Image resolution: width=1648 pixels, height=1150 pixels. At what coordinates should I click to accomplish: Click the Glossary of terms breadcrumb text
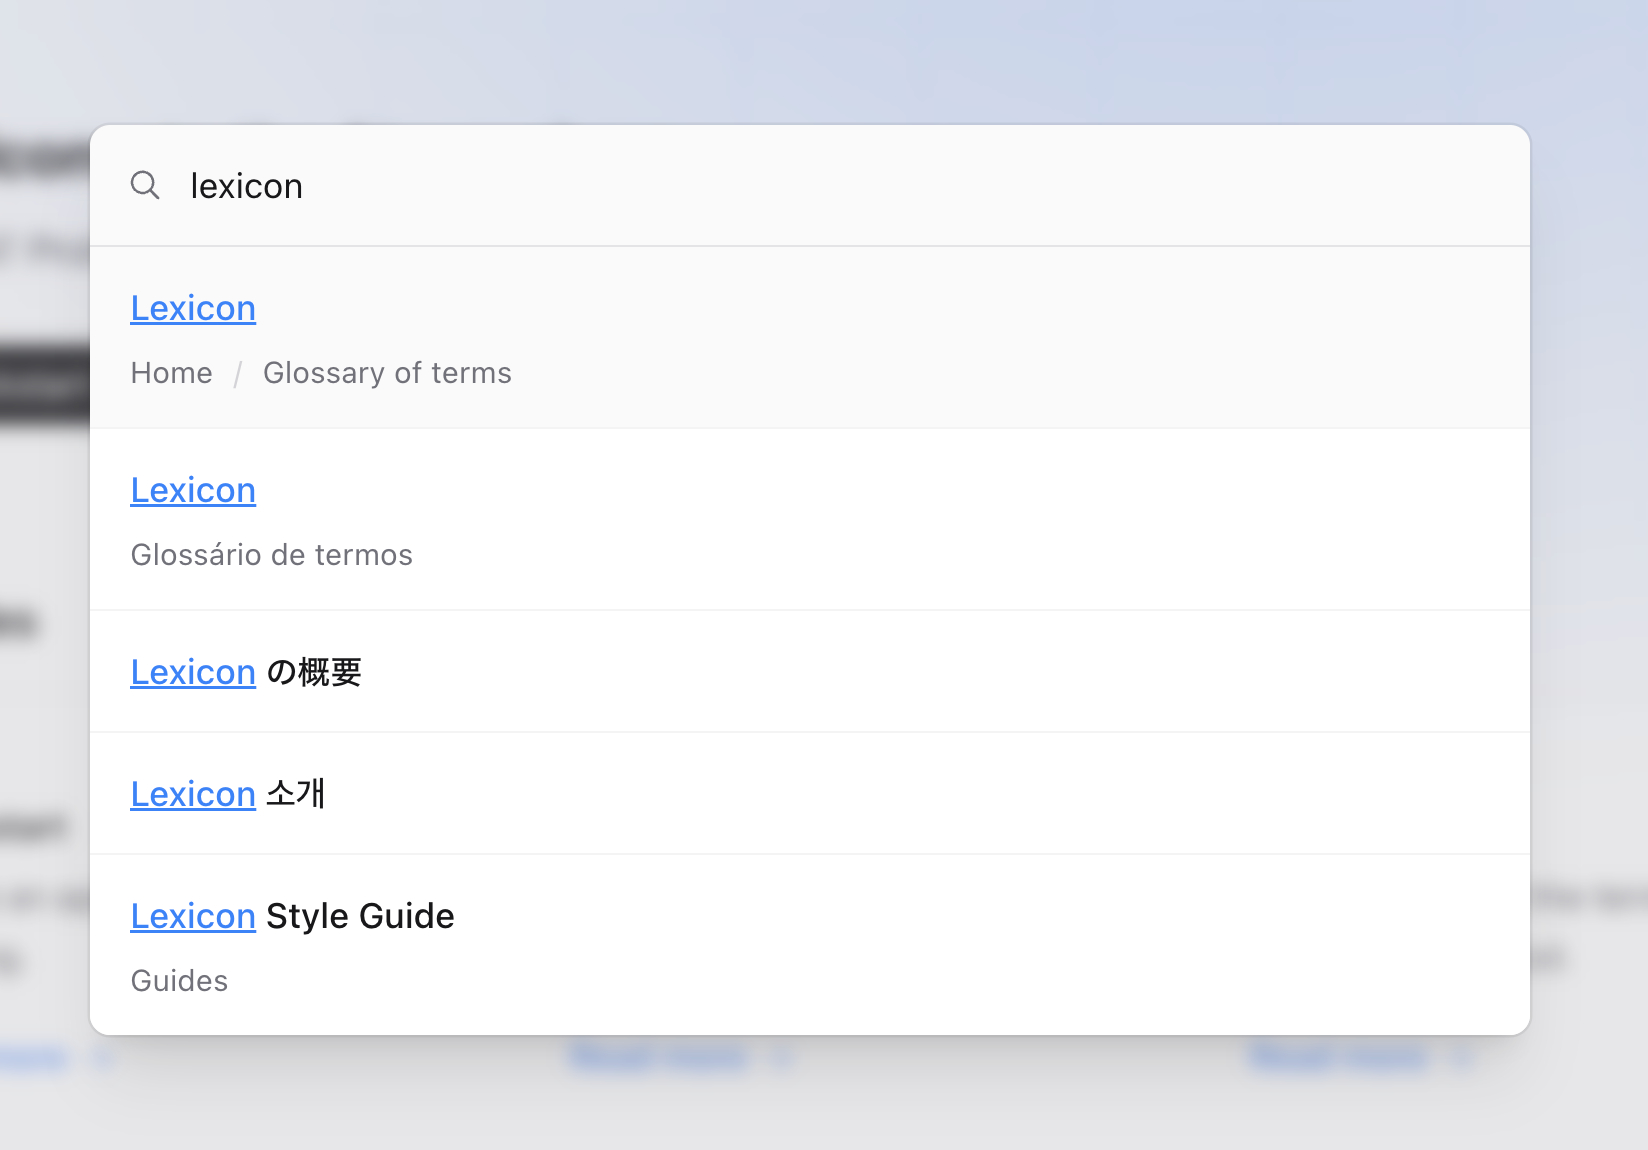(x=387, y=373)
